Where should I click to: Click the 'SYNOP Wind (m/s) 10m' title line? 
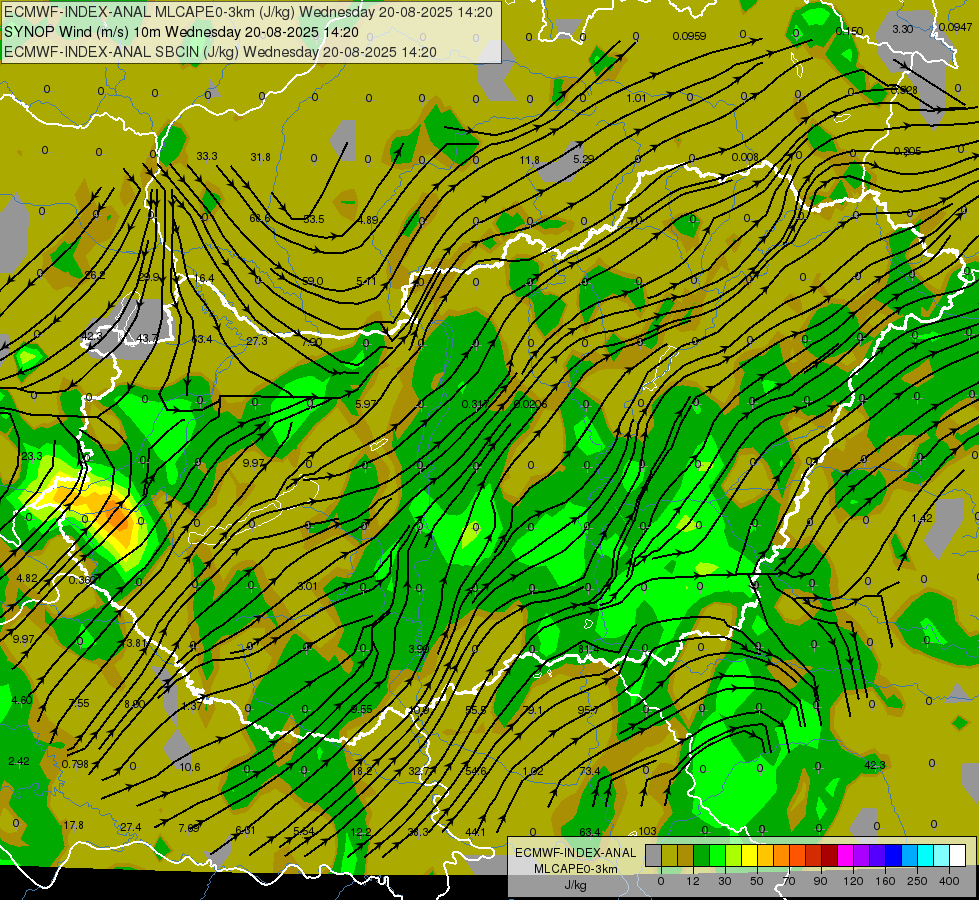(181, 32)
